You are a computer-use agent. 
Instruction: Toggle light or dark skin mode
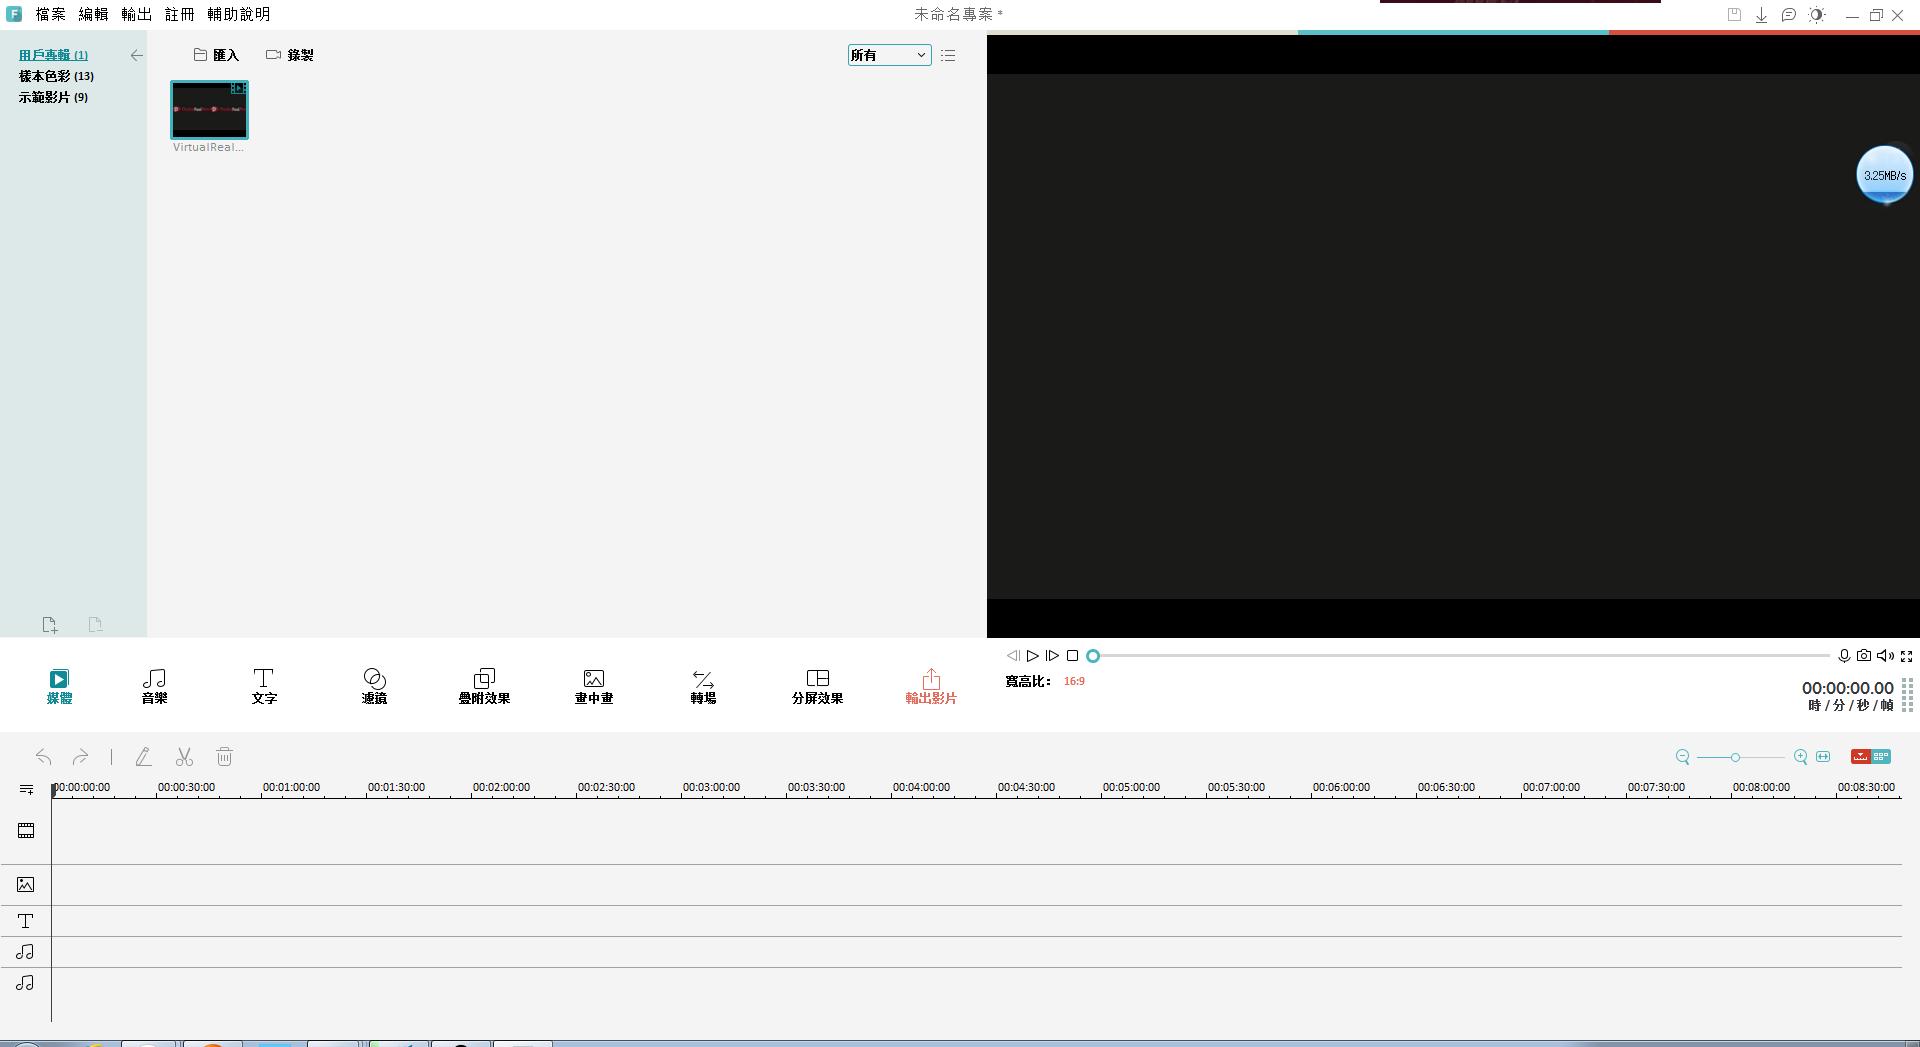point(1817,15)
